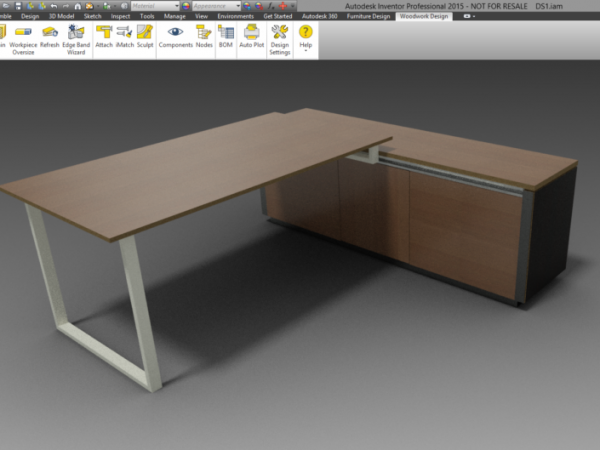Expand the Help dropdown menu
This screenshot has width=600, height=450.
point(306,38)
